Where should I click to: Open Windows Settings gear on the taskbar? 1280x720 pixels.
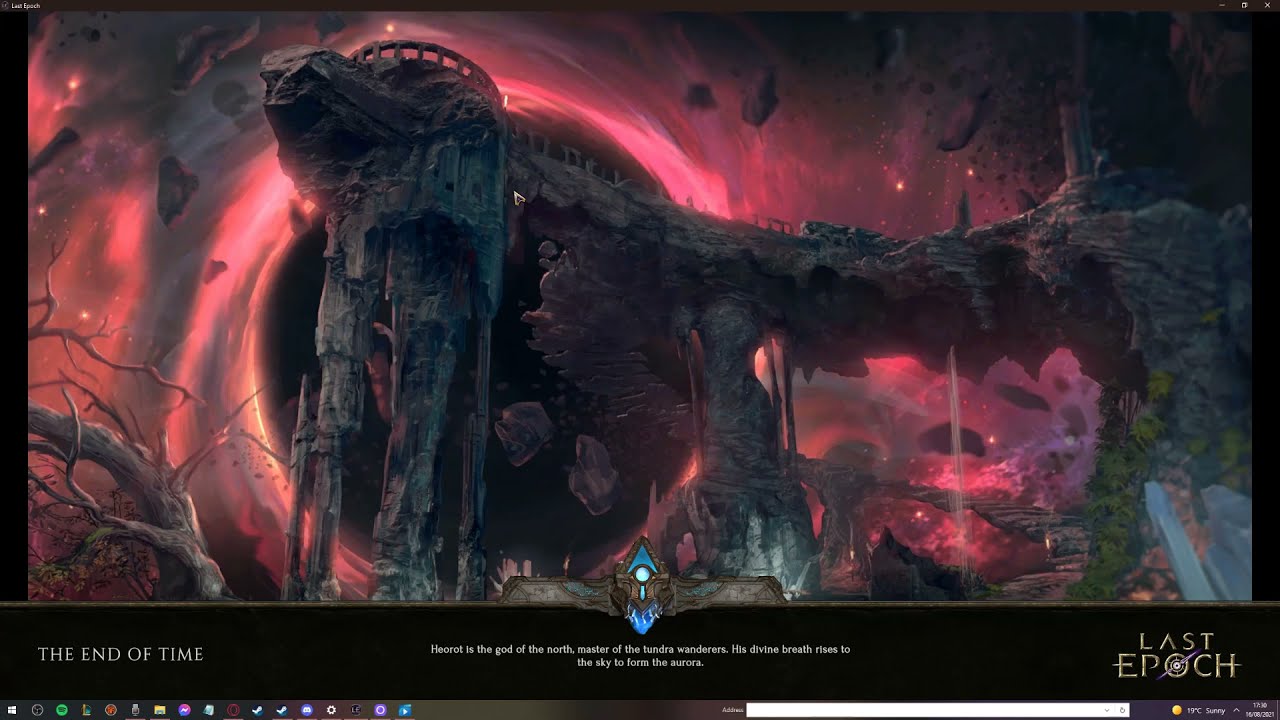pyautogui.click(x=331, y=710)
